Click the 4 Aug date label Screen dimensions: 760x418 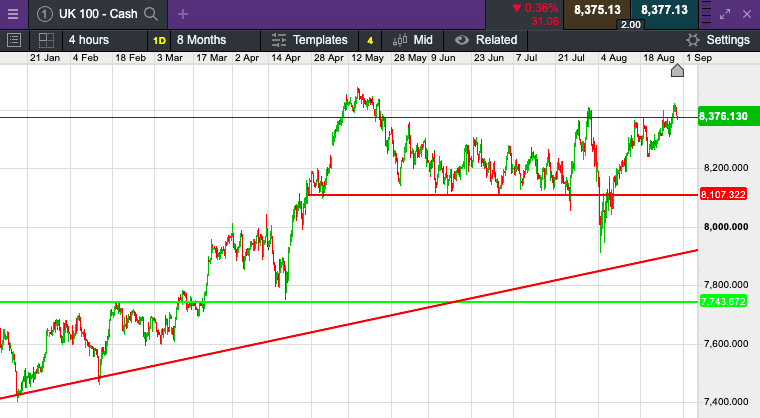(614, 58)
